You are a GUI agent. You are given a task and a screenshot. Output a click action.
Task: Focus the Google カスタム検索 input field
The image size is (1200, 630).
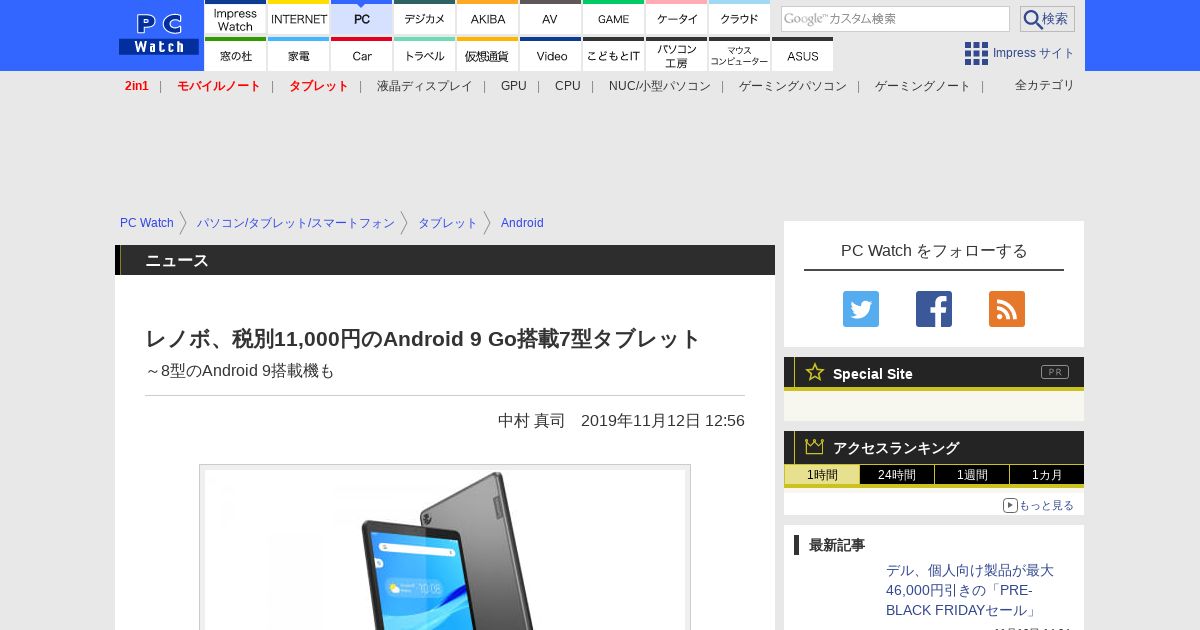(895, 19)
